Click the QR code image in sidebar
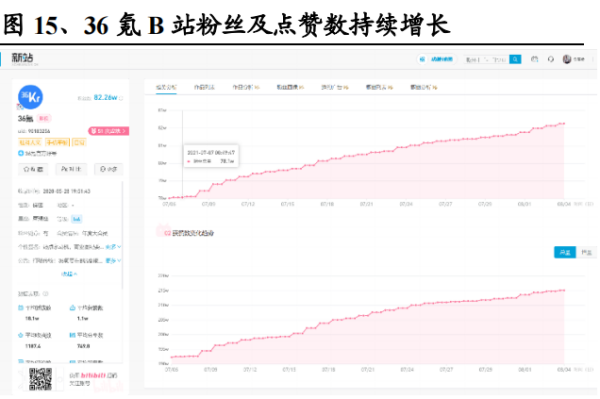The image size is (600, 399). (x=40, y=379)
